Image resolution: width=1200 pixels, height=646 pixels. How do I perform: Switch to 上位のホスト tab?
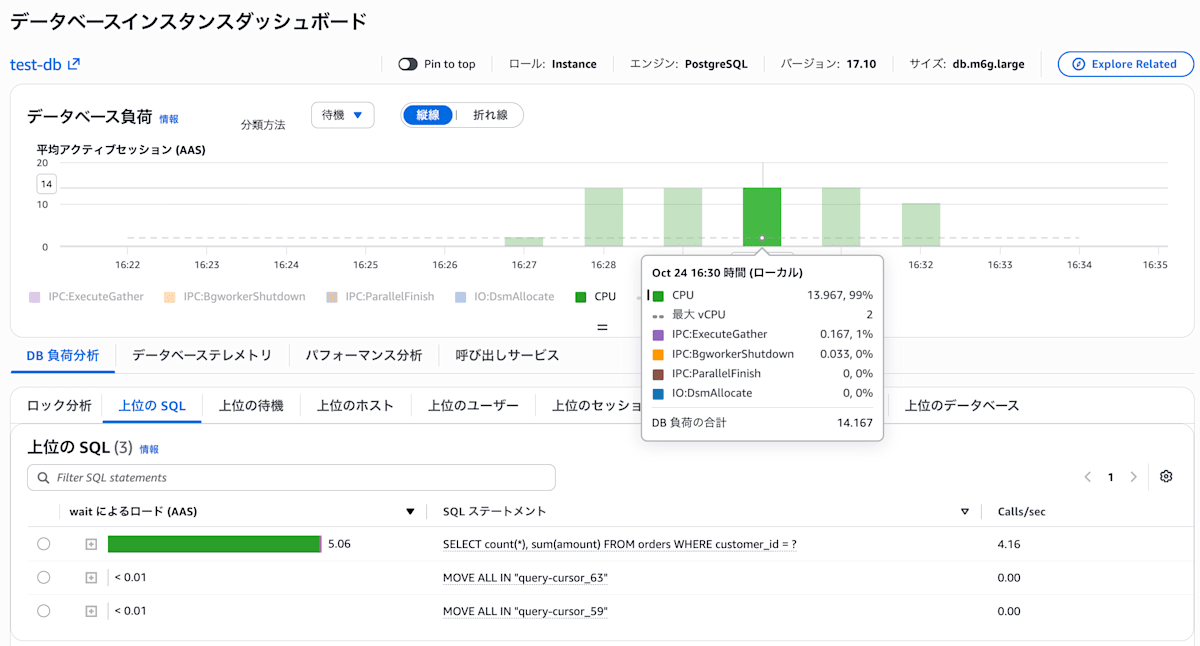coord(355,406)
